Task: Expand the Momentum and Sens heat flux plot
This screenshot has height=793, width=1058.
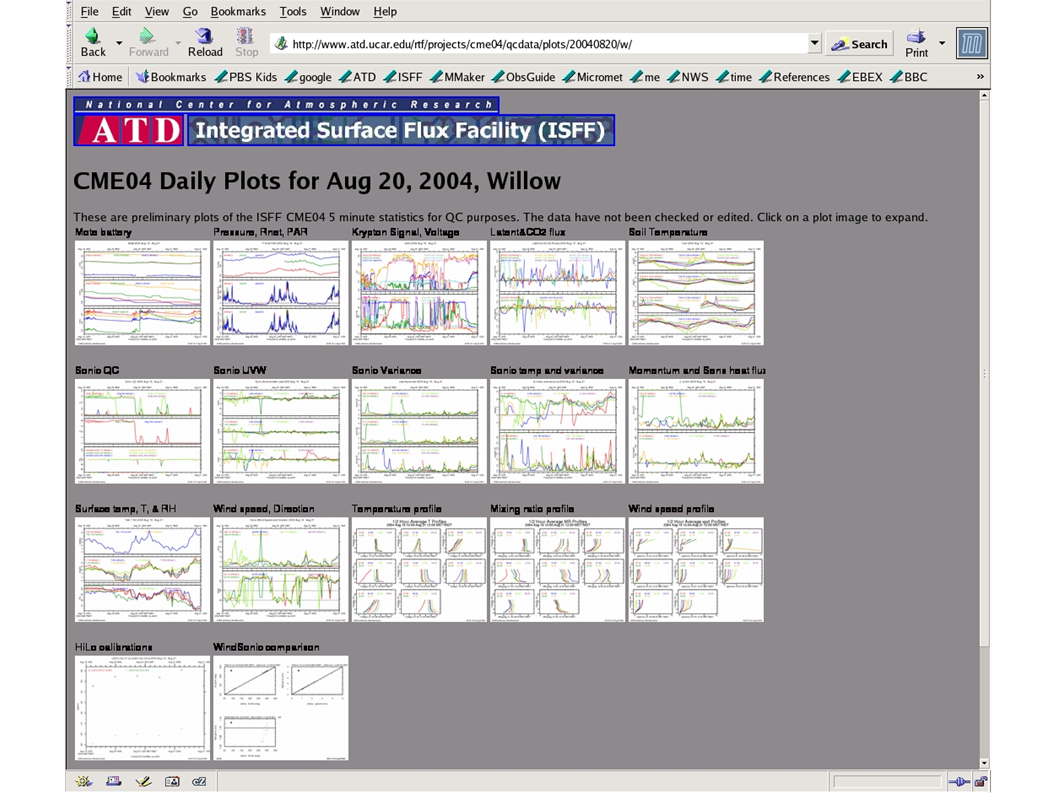Action: (696, 431)
